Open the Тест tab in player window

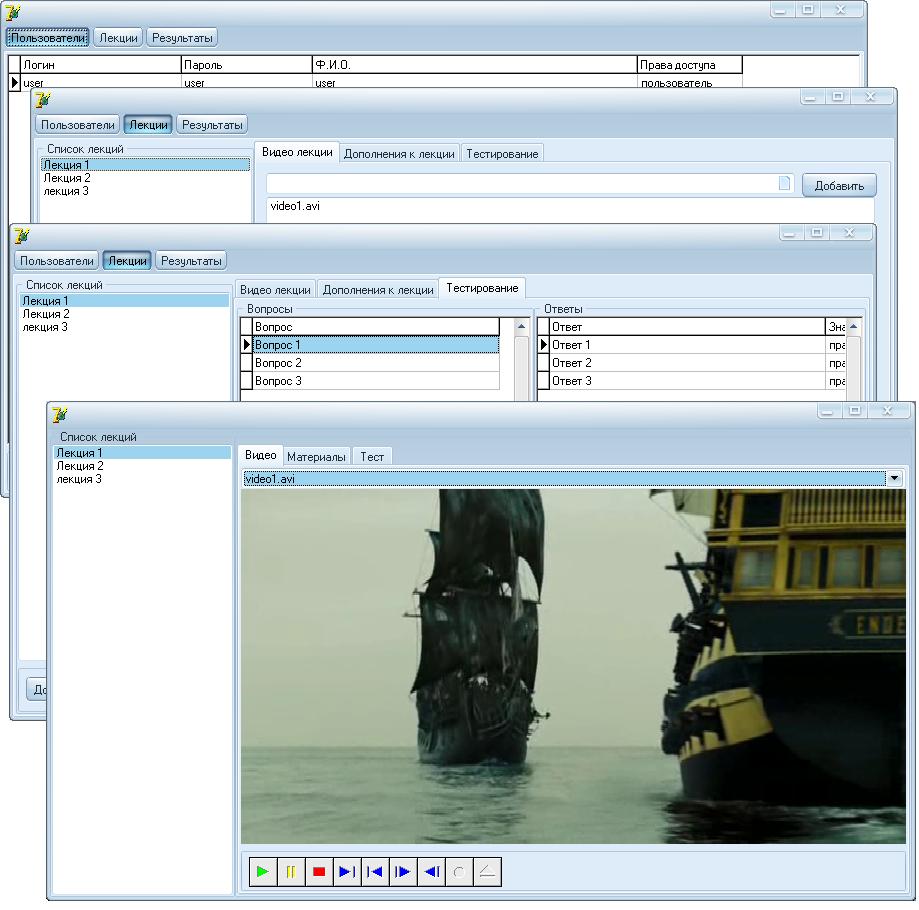point(372,456)
